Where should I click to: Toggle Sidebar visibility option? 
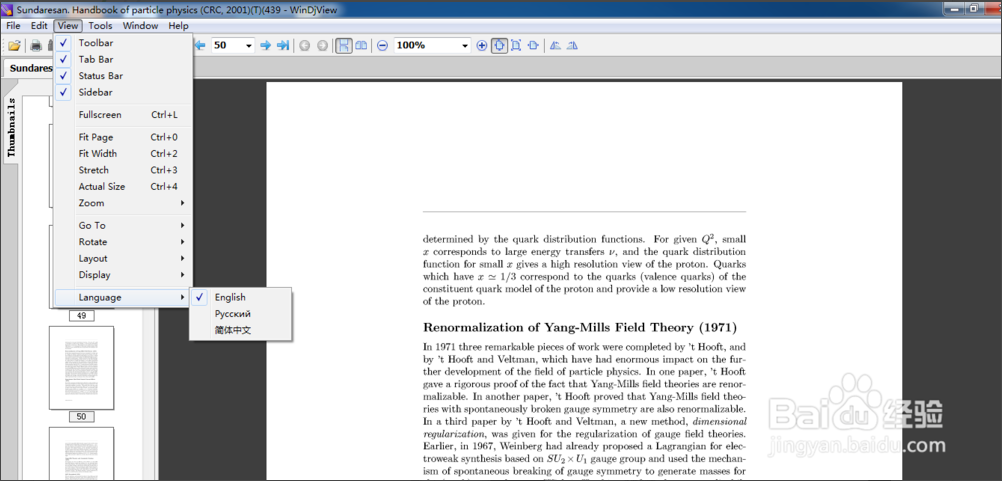[x=123, y=93]
